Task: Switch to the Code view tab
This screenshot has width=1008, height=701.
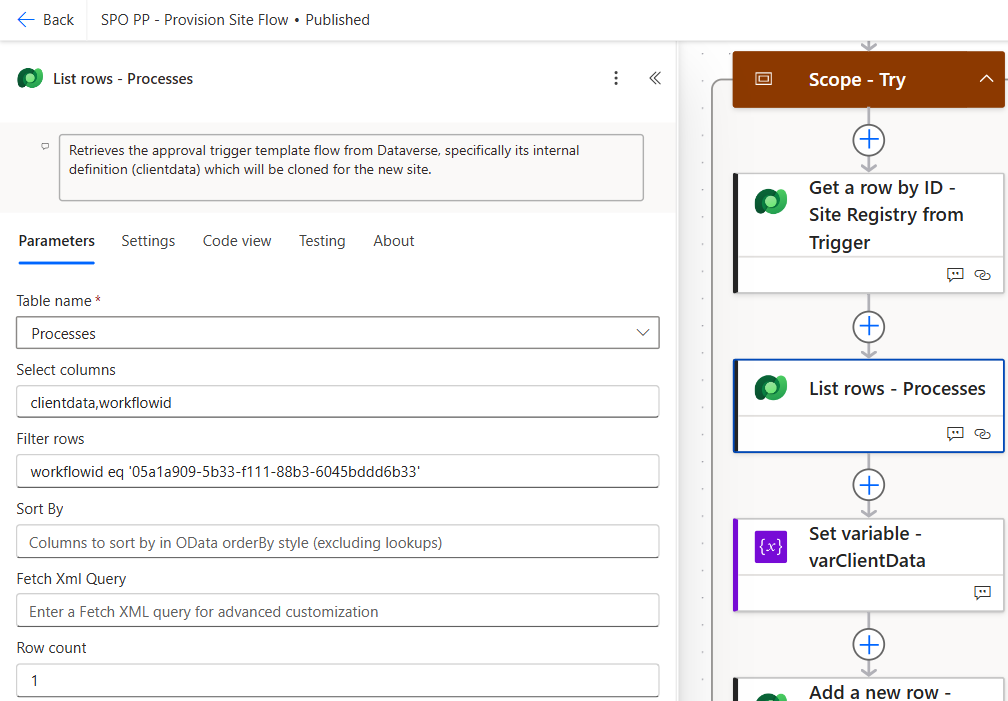Action: coord(236,241)
